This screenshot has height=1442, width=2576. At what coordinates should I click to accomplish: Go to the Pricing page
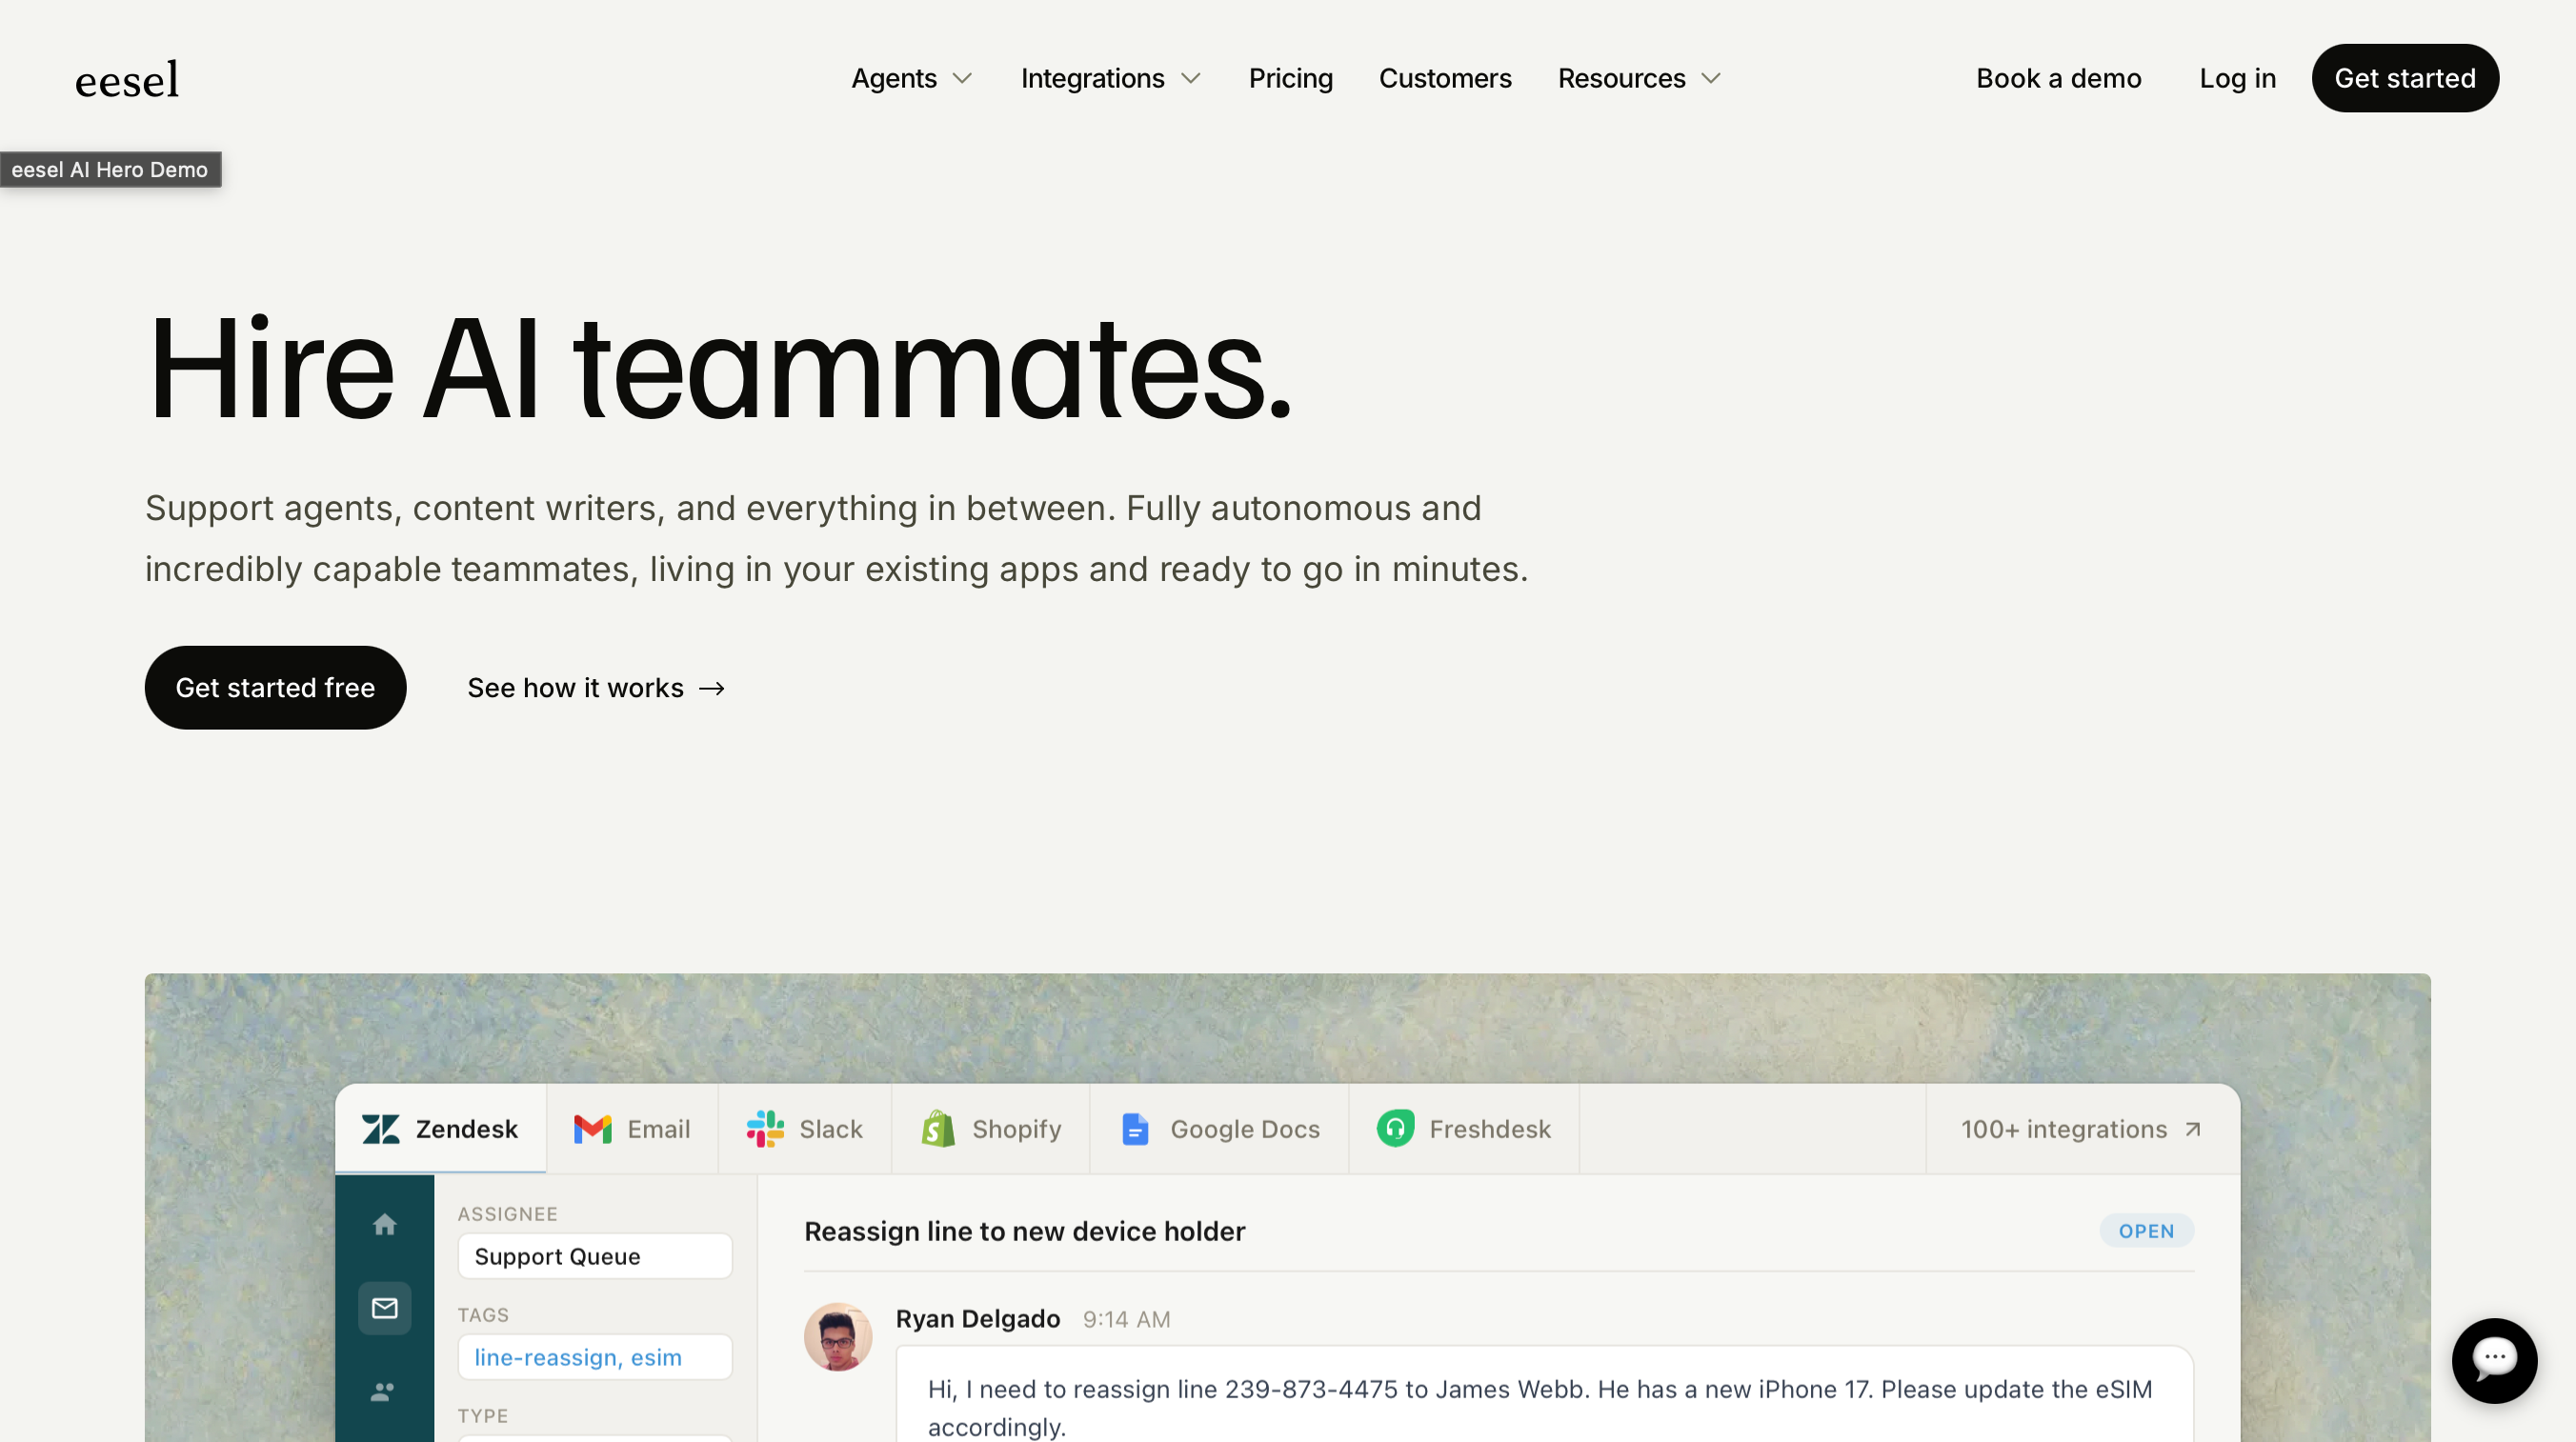[1290, 78]
